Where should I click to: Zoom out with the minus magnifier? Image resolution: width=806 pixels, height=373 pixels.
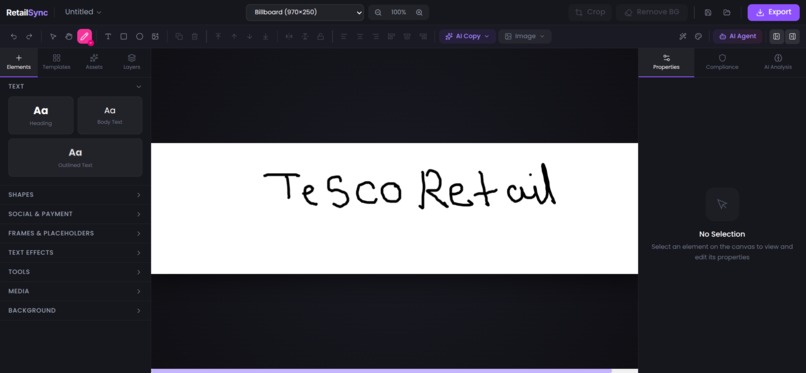[x=378, y=12]
